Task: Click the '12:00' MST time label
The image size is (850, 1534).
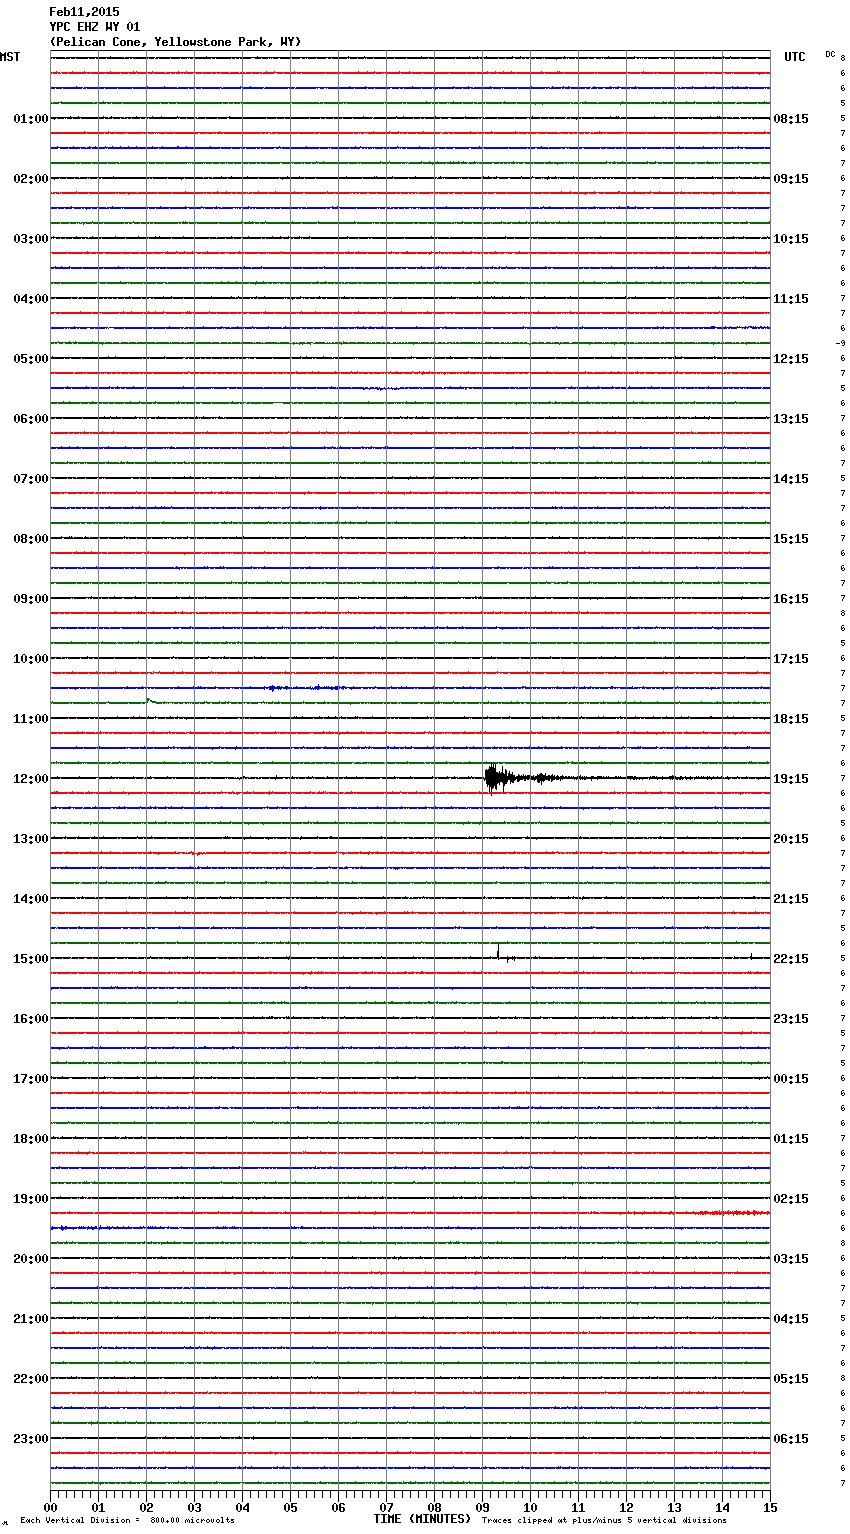Action: [30, 779]
